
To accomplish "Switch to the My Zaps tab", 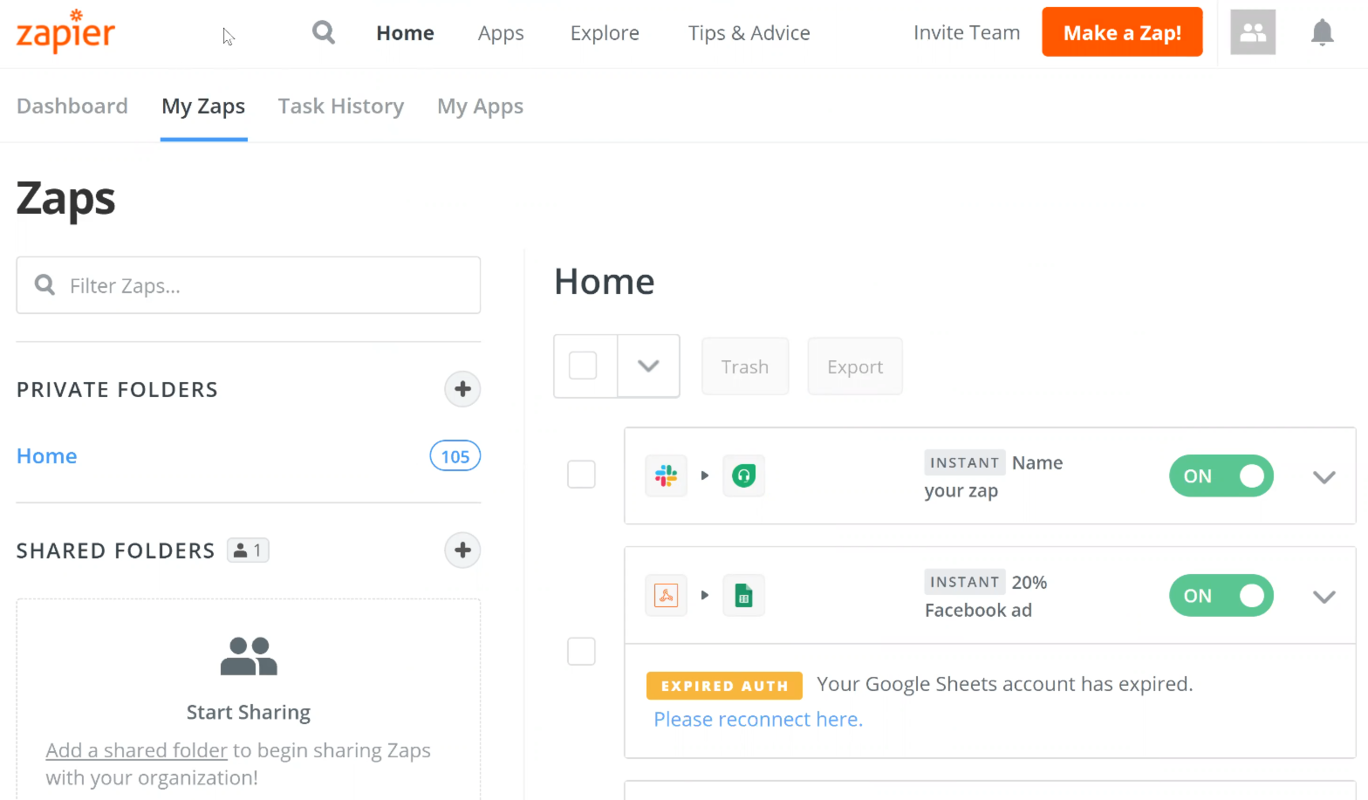I will [x=203, y=106].
